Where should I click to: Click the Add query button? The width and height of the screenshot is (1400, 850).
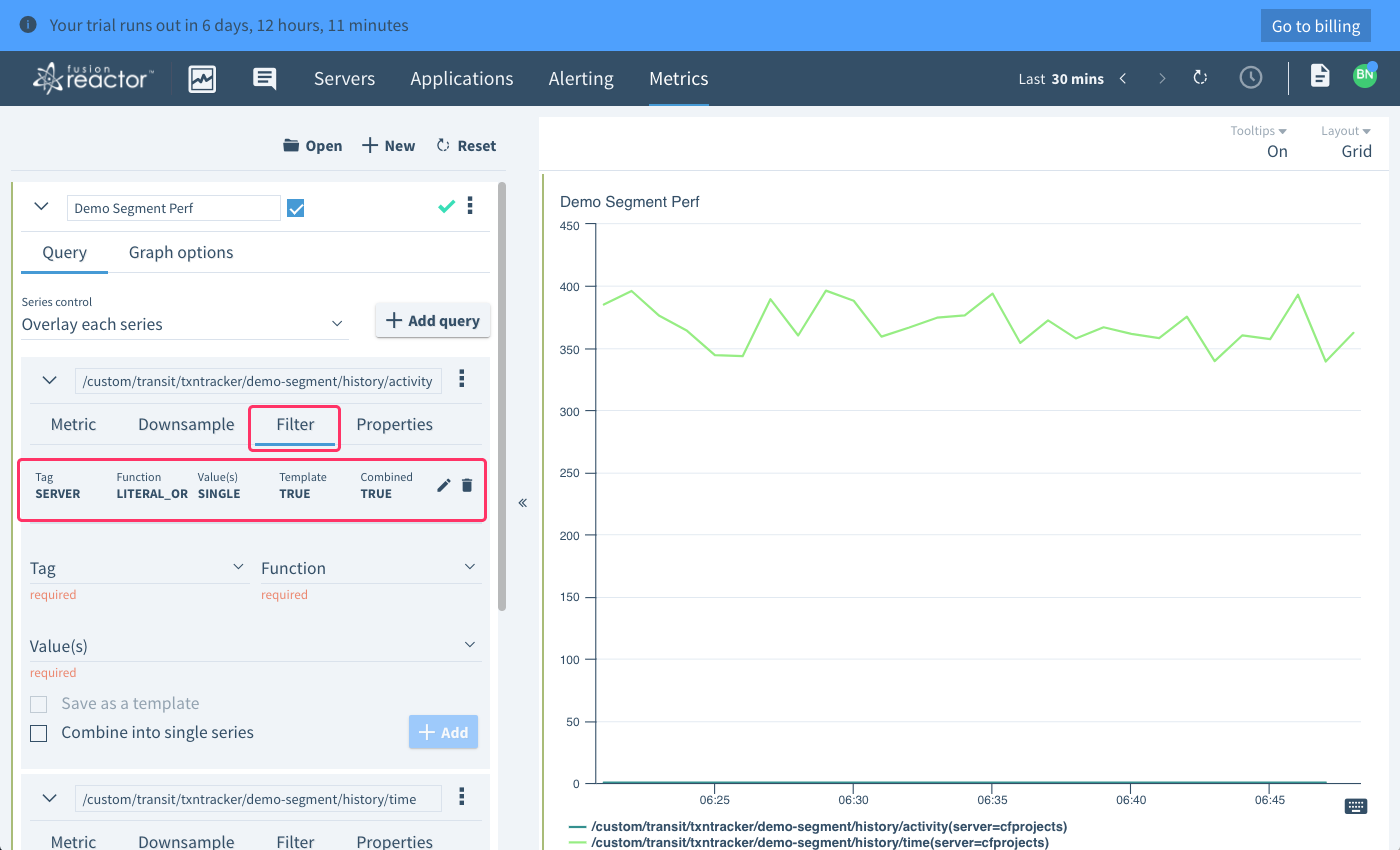pyautogui.click(x=433, y=321)
